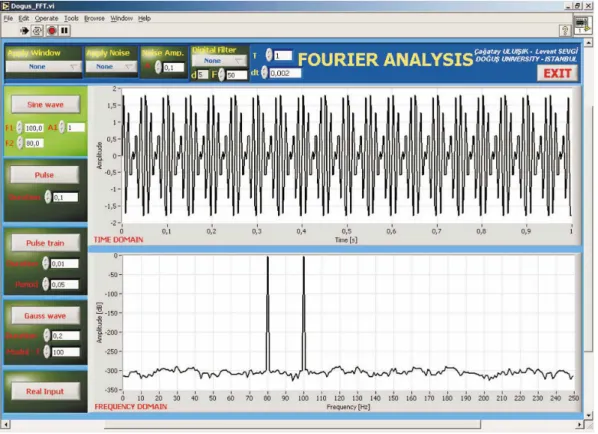Open the File menu

pos(8,18)
